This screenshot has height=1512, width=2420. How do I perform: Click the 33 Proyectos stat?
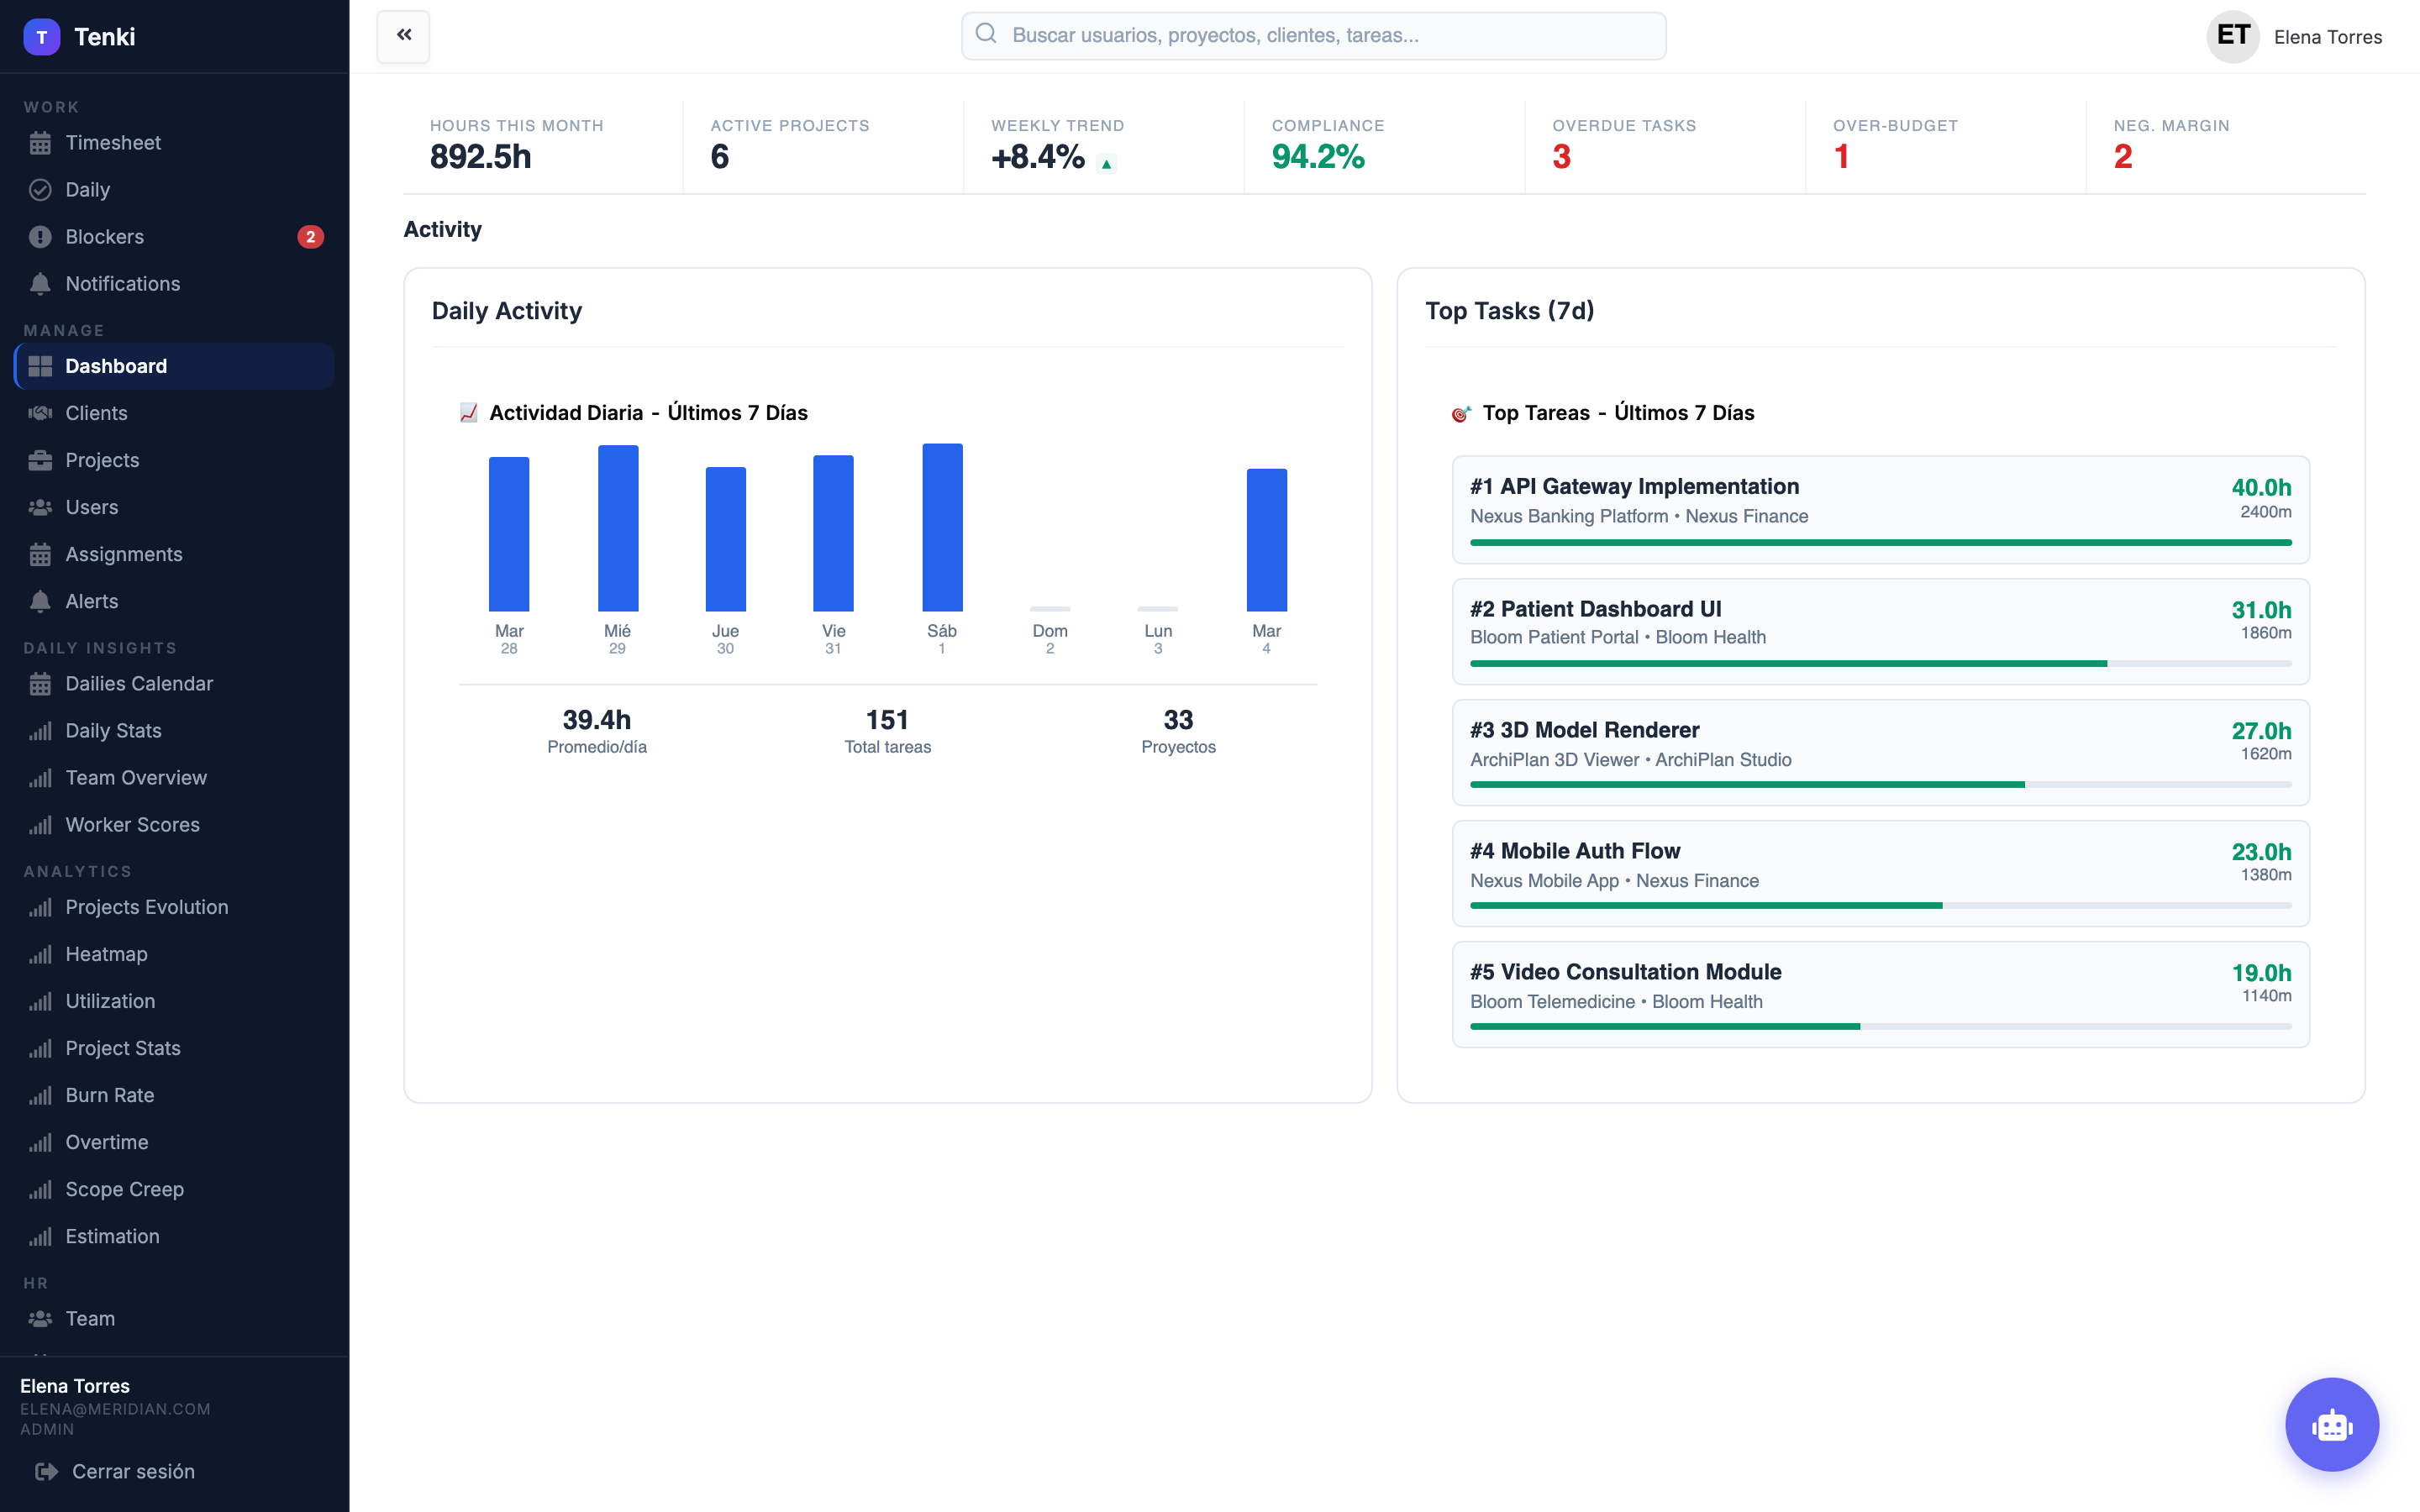[x=1178, y=731]
